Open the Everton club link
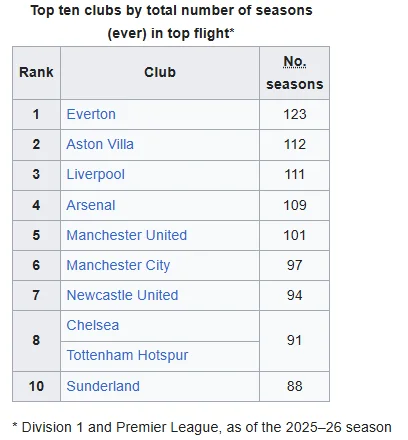Screen dimensions: 408x440 click(91, 114)
